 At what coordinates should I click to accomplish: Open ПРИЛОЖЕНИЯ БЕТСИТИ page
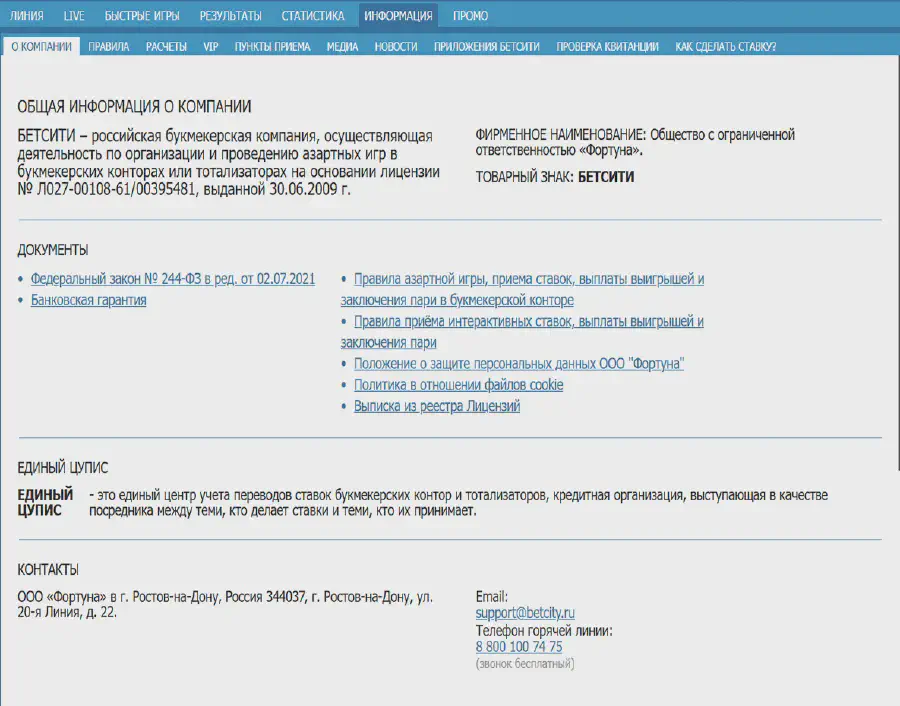tap(487, 46)
